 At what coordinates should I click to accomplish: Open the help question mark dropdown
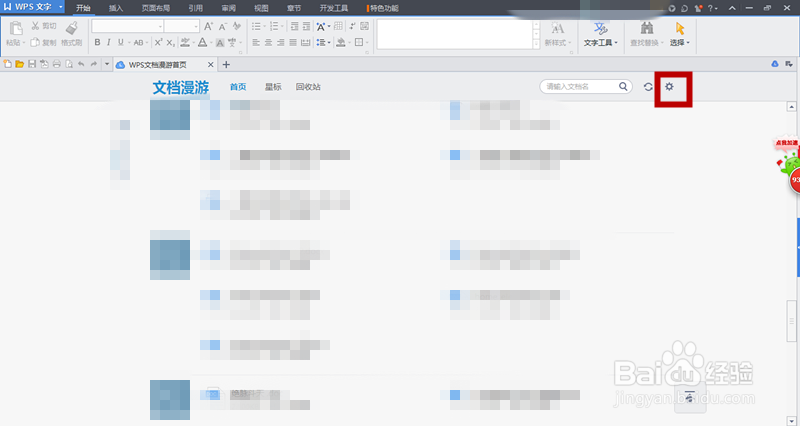click(x=712, y=8)
